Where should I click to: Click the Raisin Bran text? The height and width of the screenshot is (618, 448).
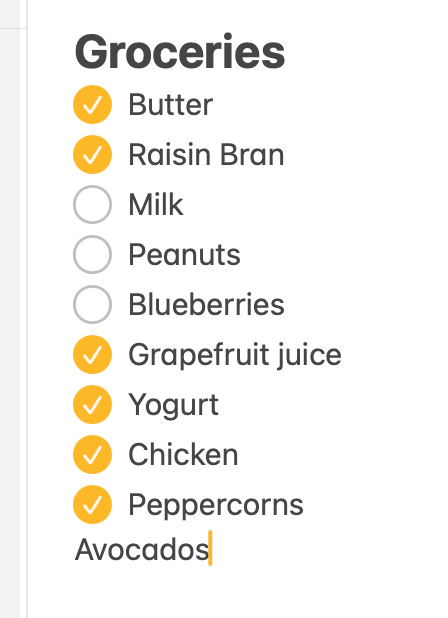206,154
